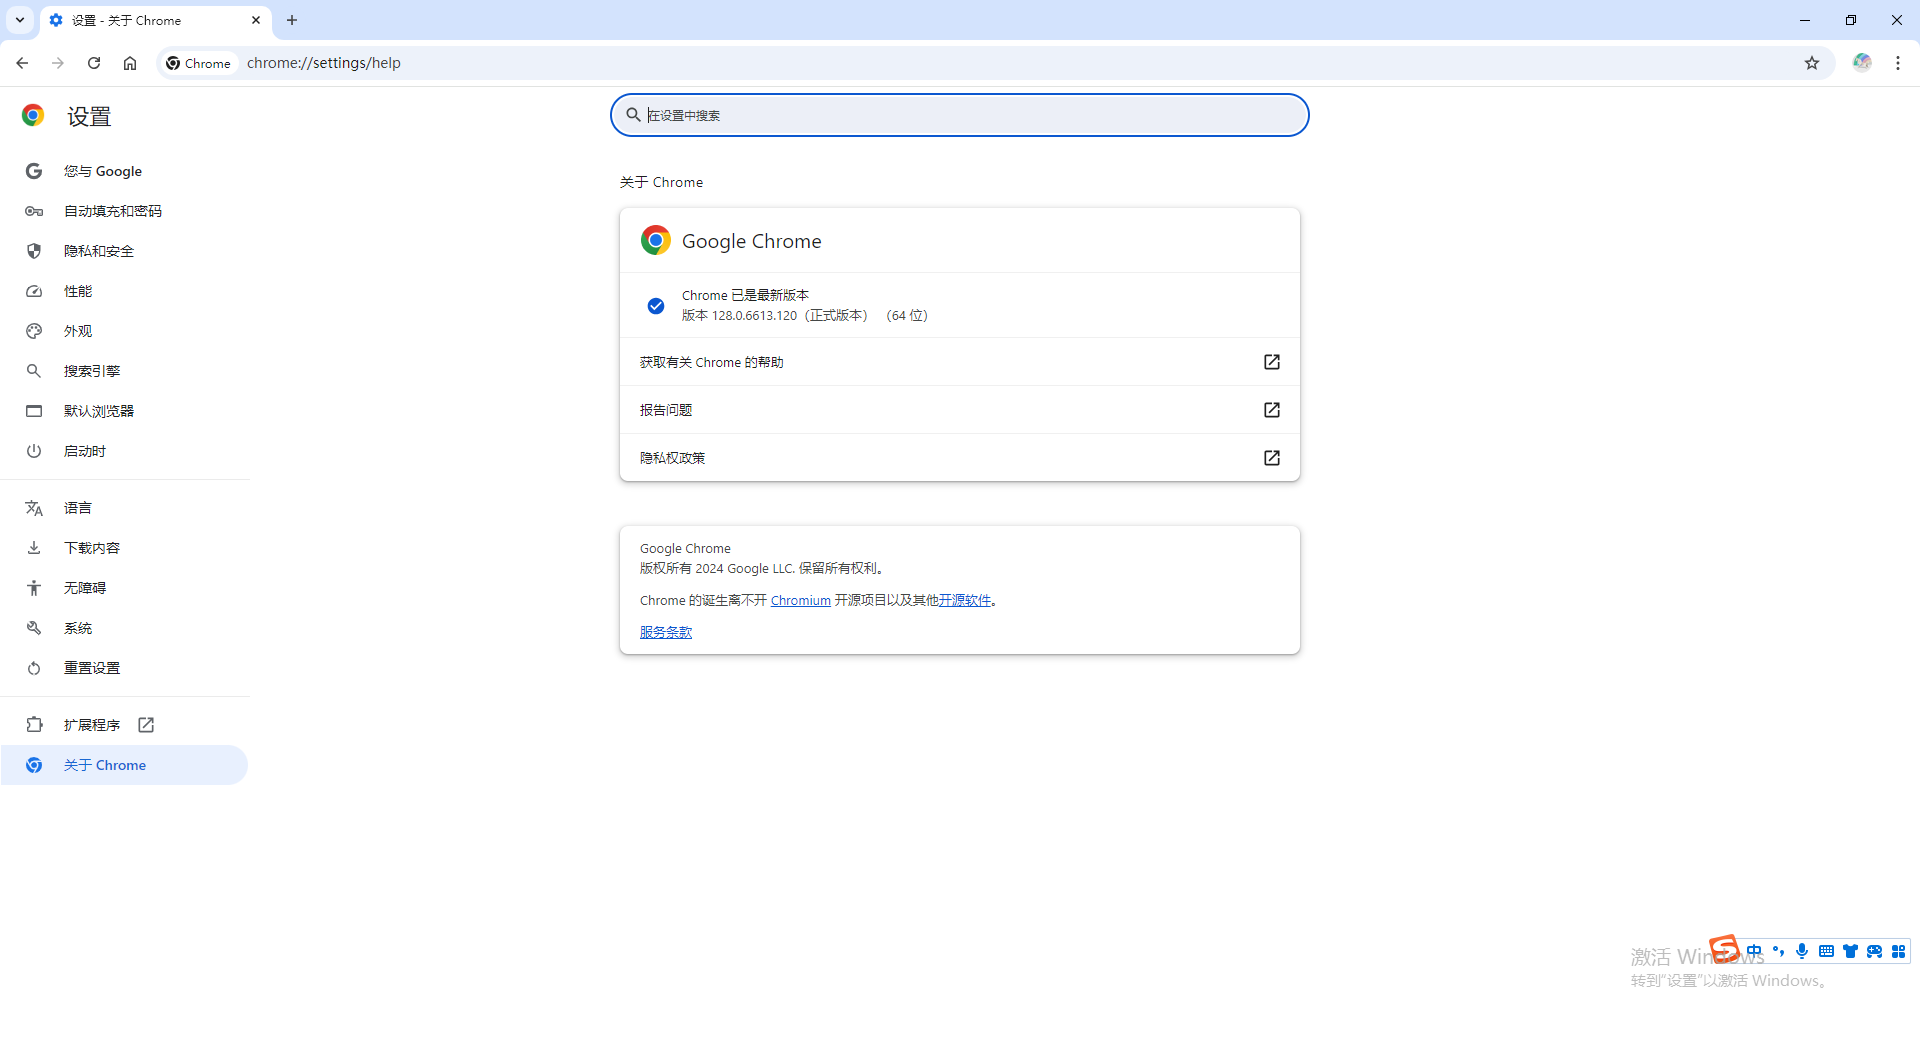Click the Google G icon in sidebar

pyautogui.click(x=34, y=171)
